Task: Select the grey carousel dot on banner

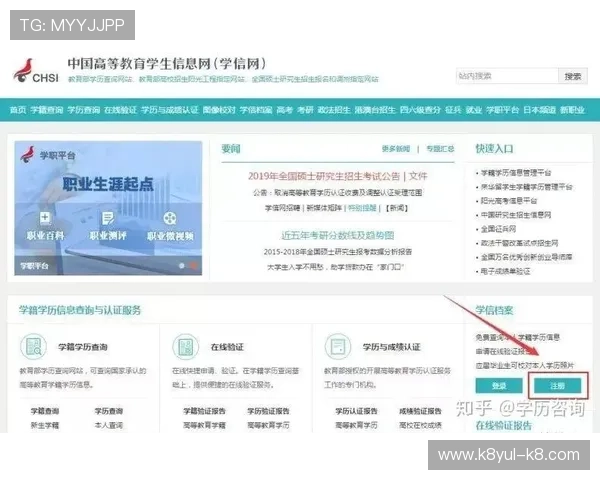Action: click(182, 265)
